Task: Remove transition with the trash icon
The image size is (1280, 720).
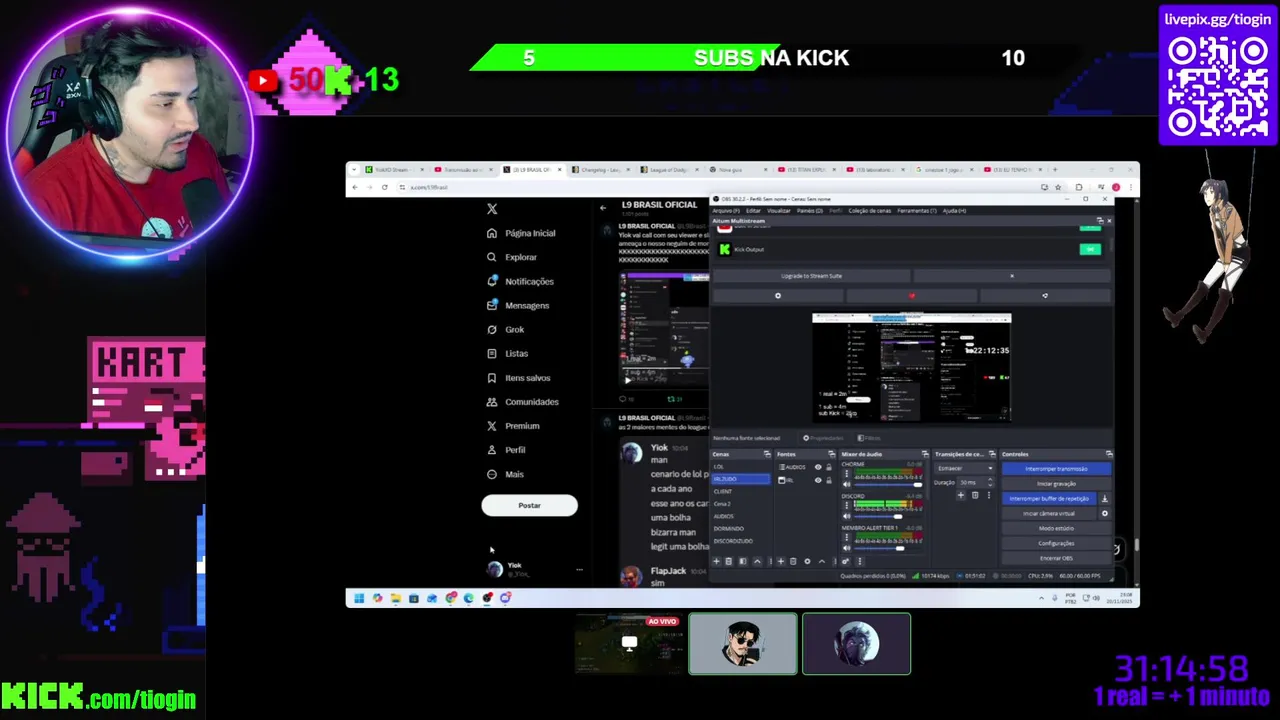Action: pyautogui.click(x=975, y=495)
